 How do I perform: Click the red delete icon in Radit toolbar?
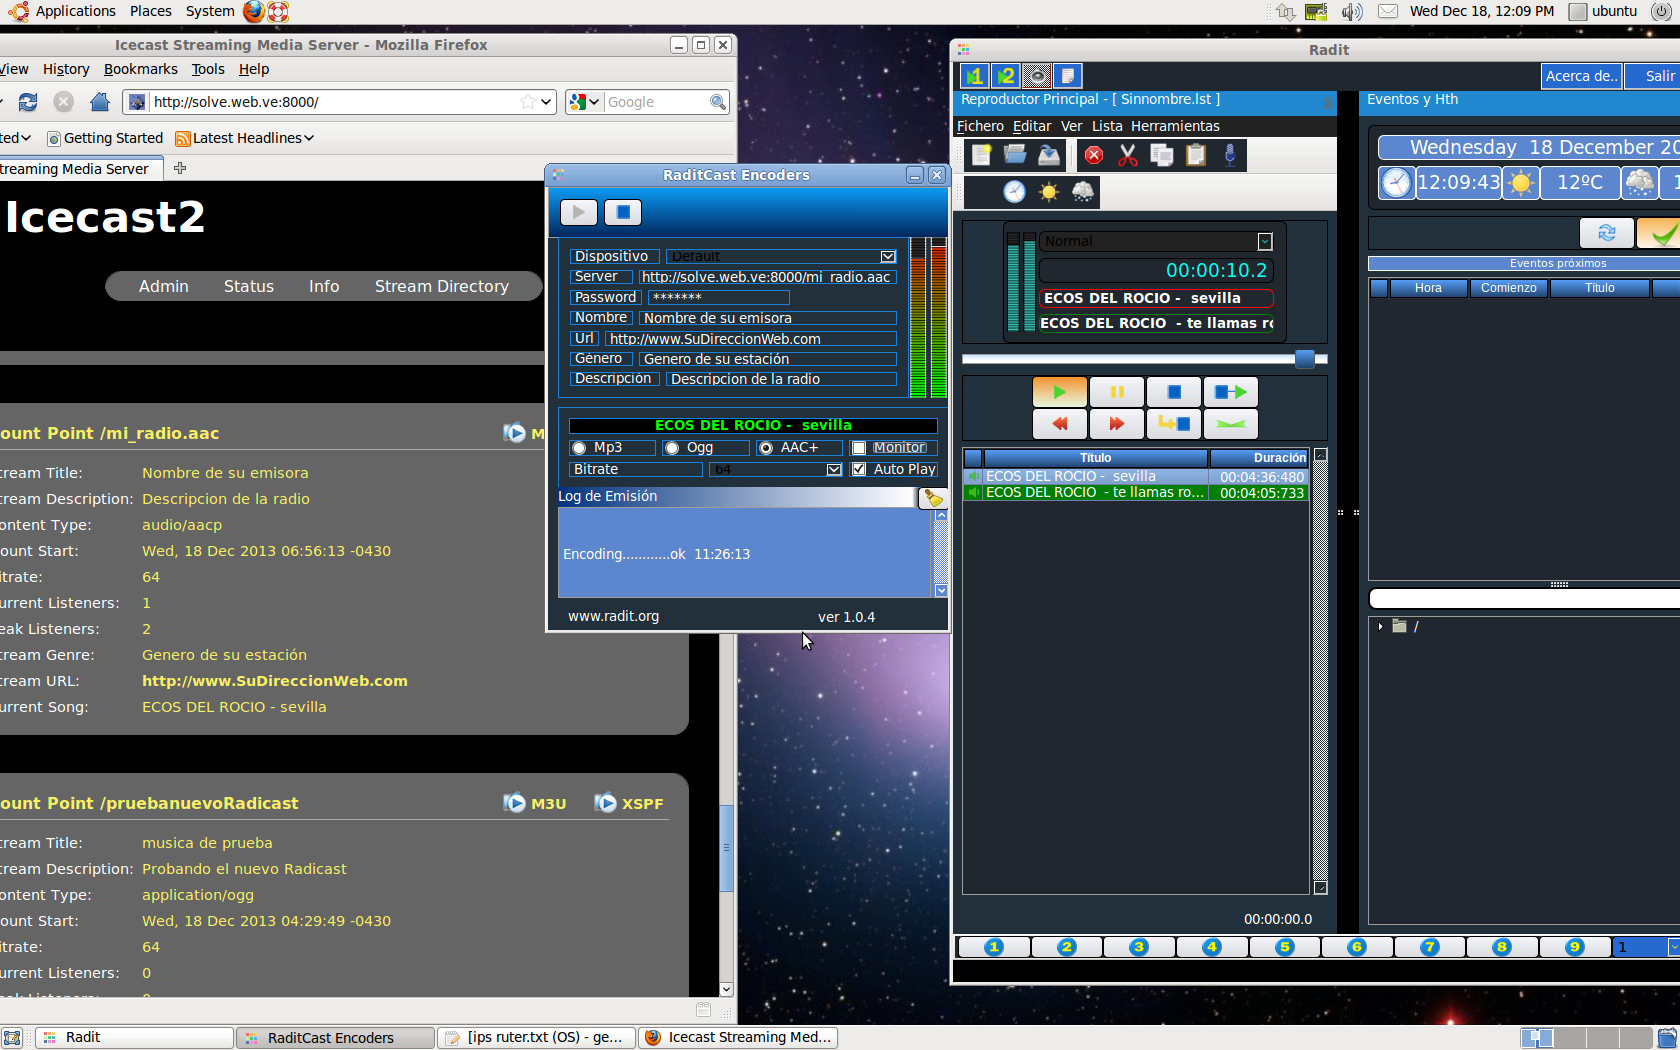1094,155
